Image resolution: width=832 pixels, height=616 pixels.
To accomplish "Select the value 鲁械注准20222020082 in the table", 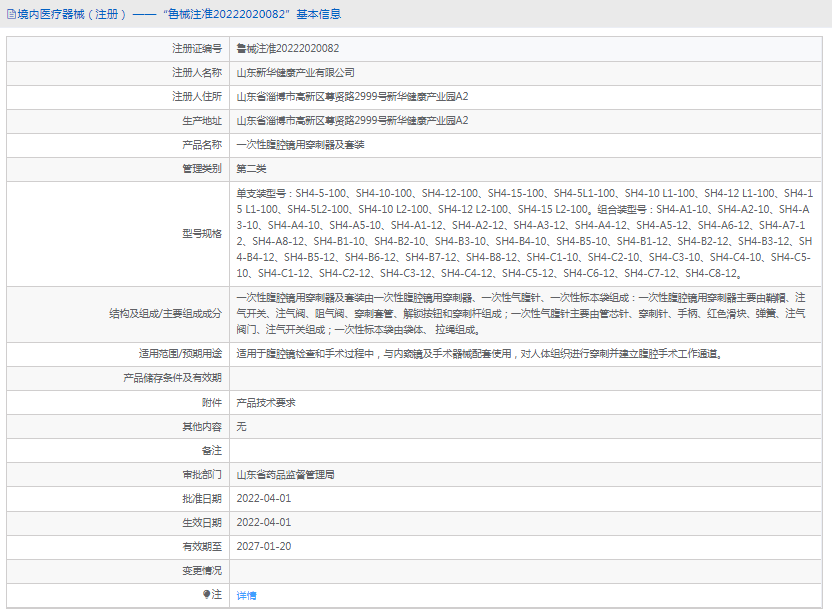I will (288, 48).
